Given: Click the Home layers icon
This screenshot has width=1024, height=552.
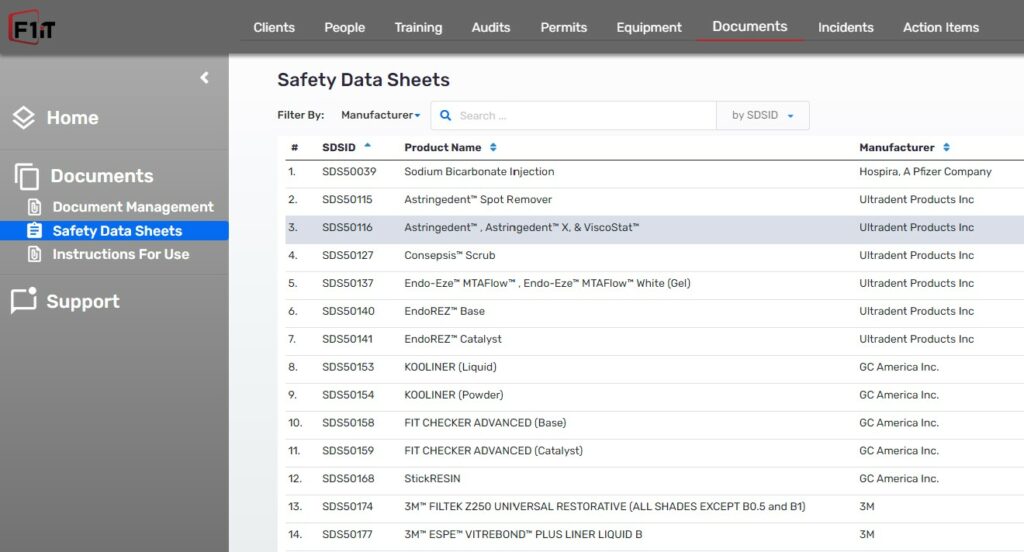Looking at the screenshot, I should pyautogui.click(x=24, y=118).
